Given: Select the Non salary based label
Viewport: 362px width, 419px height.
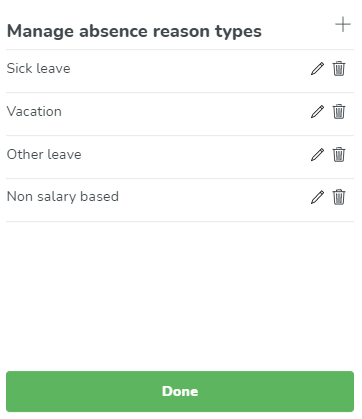Looking at the screenshot, I should pyautogui.click(x=63, y=197).
